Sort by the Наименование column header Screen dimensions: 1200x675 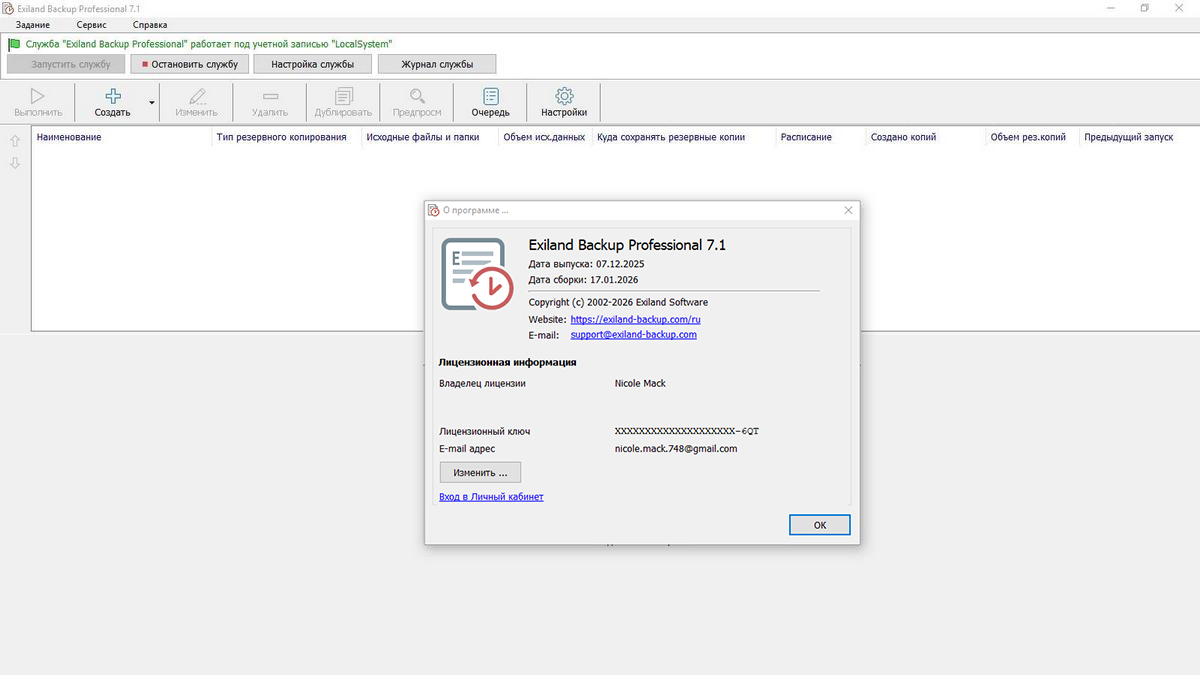click(122, 137)
